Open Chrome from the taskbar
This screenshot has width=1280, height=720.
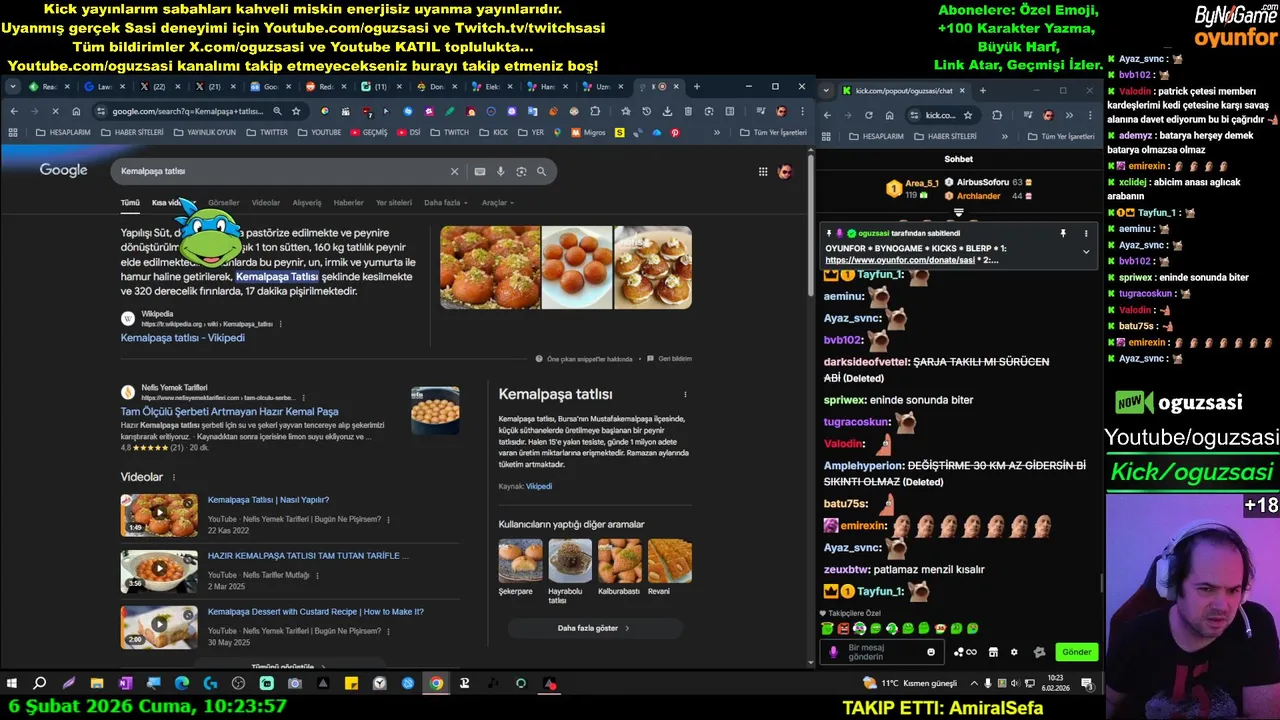tap(436, 684)
